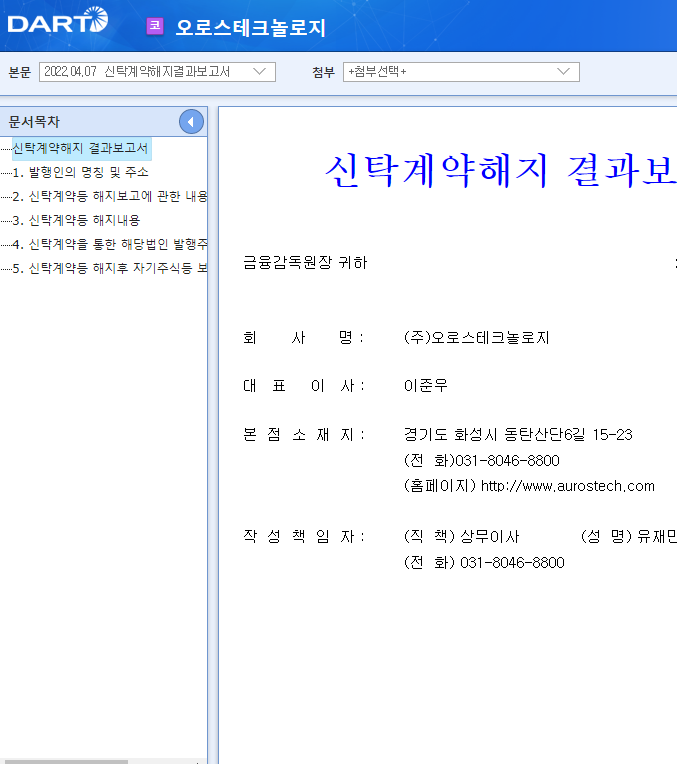677x764 pixels.
Task: Select 신탁계약해지 결과보고서 in document tree
Action: (80, 148)
